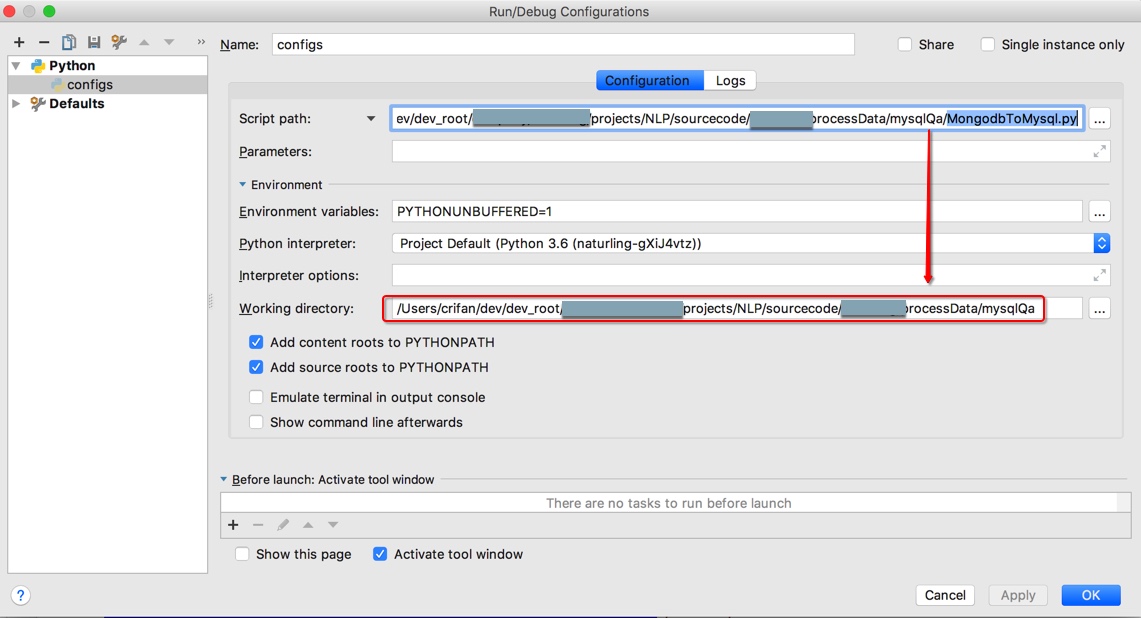Click into the Name field
1141x618 pixels.
563,44
